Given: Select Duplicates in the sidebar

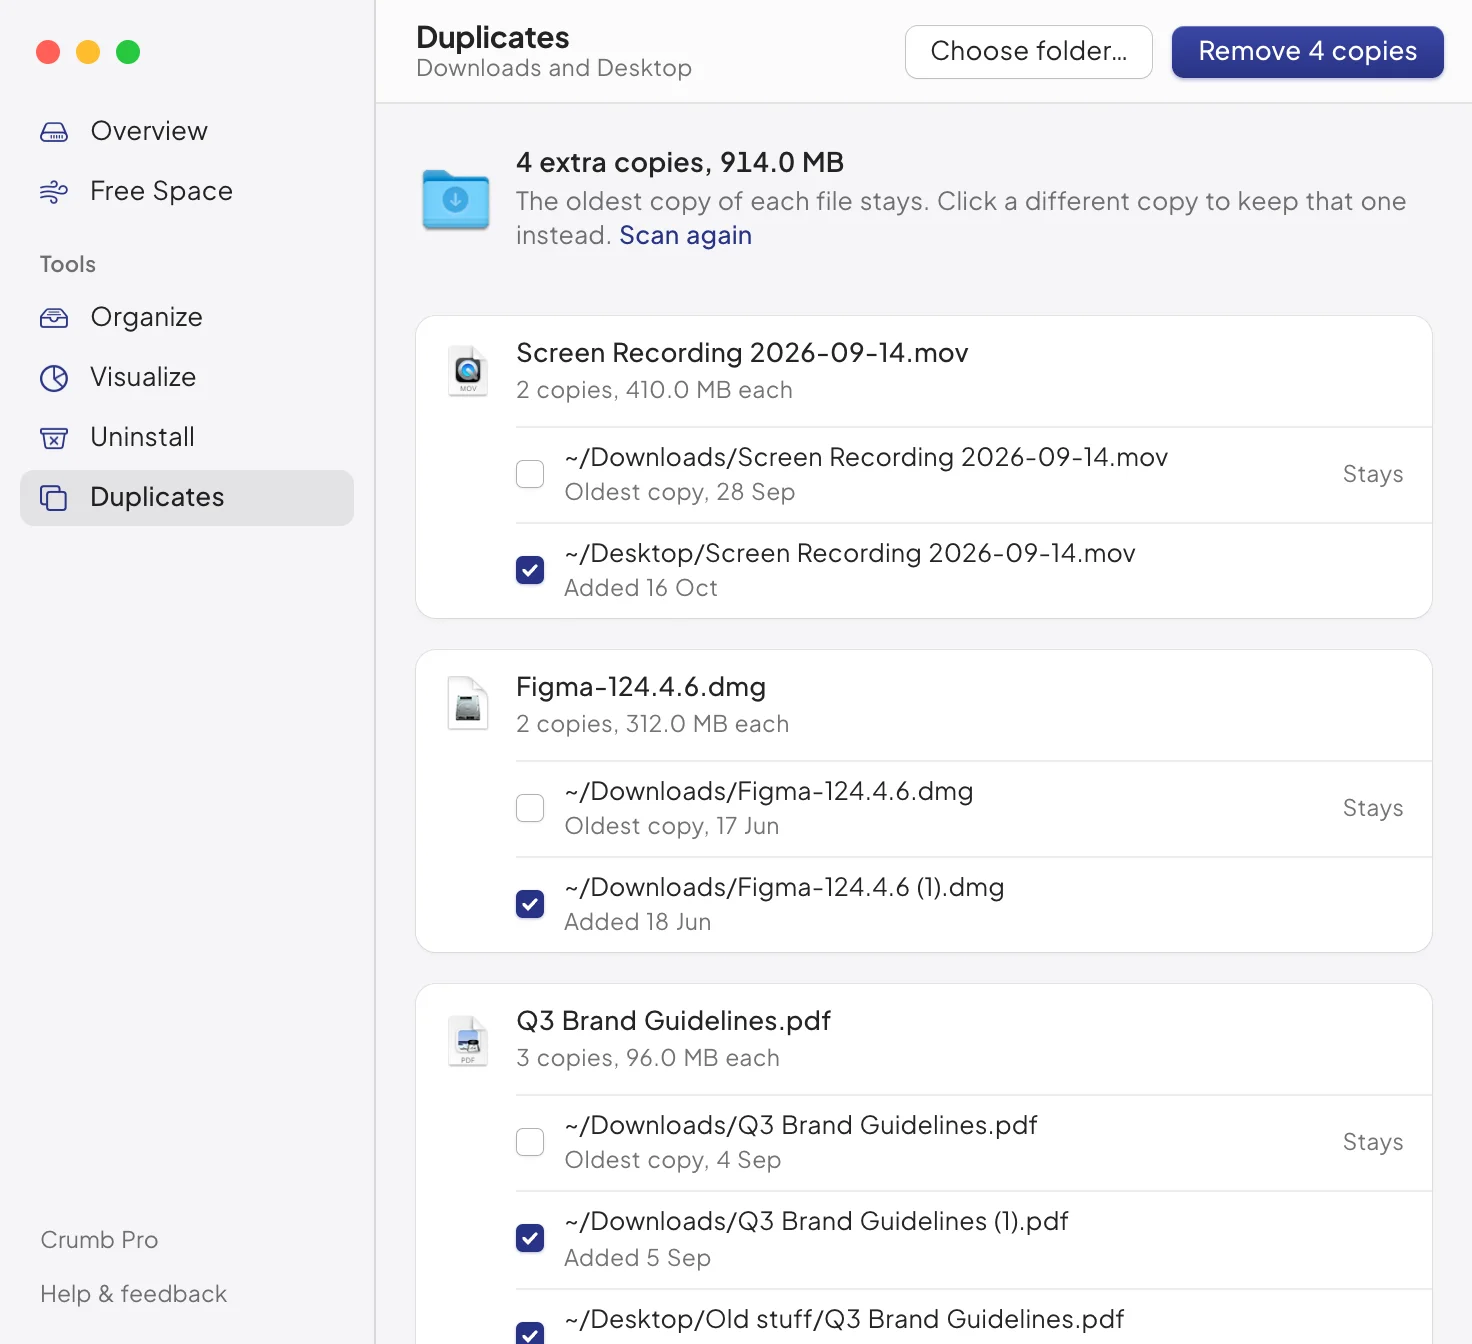Looking at the screenshot, I should 187,498.
